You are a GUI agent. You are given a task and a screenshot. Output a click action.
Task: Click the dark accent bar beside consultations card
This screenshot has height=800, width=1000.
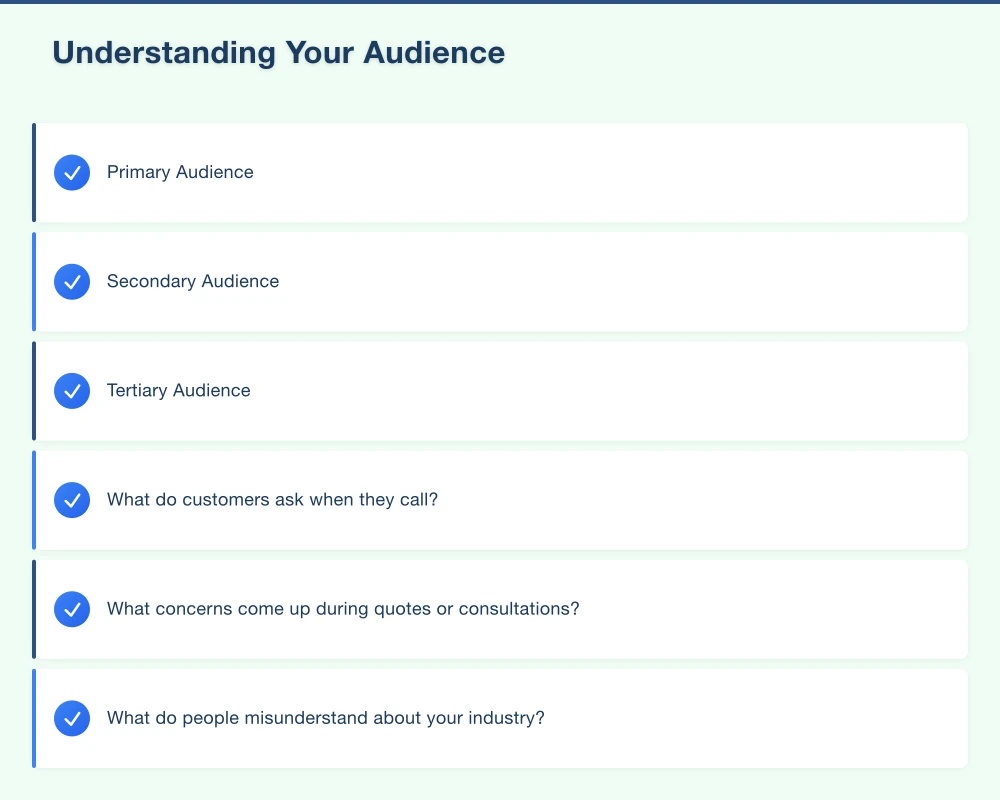34,608
